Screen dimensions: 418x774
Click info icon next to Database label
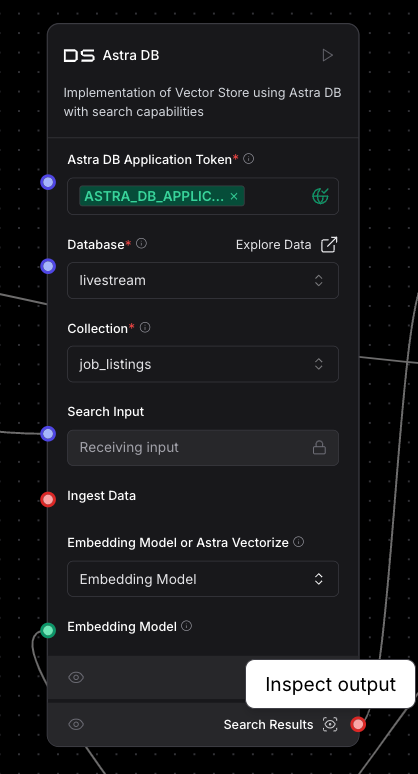[x=141, y=243]
